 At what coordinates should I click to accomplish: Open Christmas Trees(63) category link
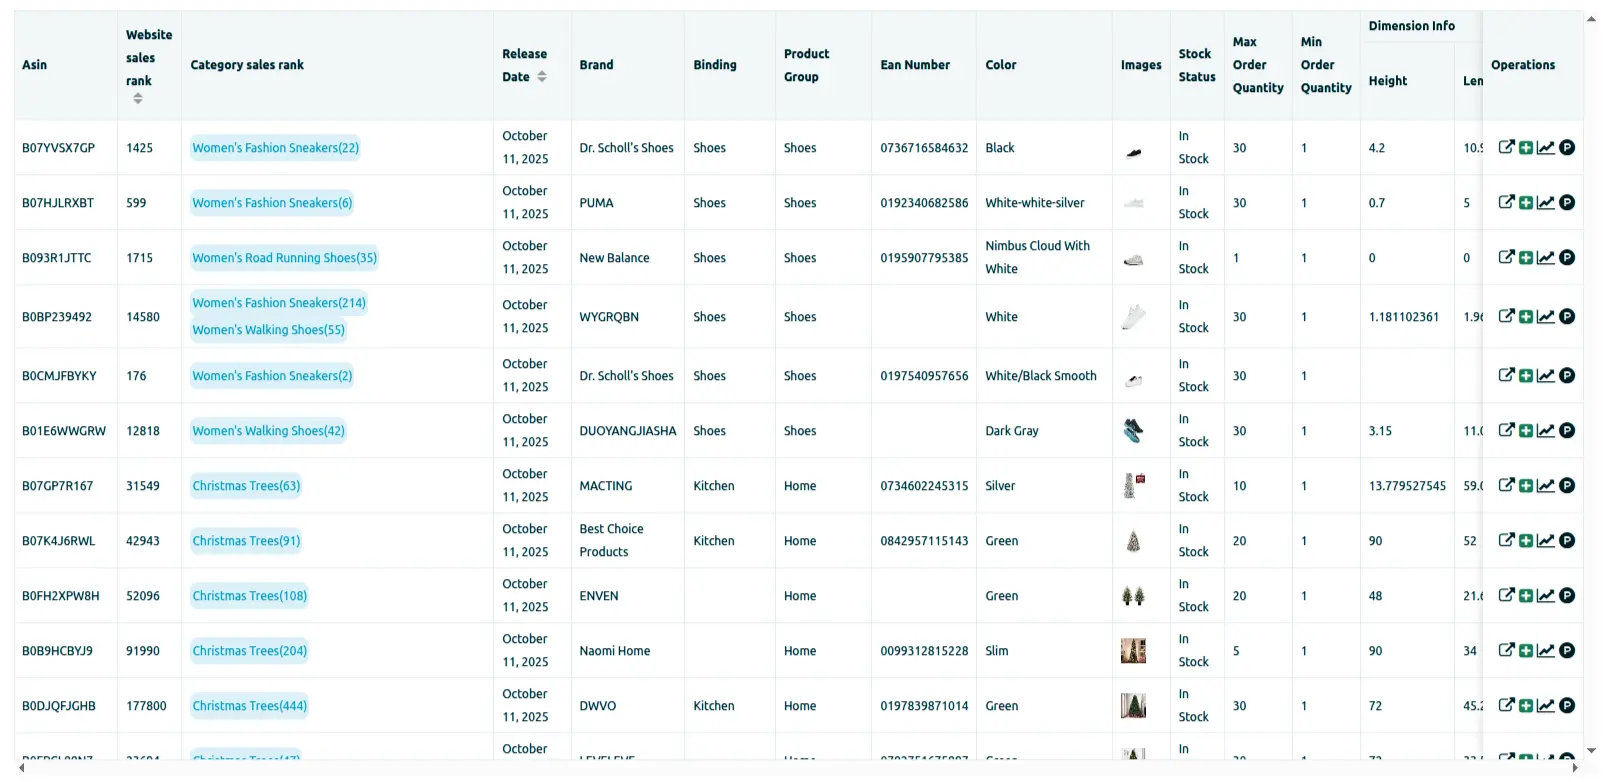246,486
